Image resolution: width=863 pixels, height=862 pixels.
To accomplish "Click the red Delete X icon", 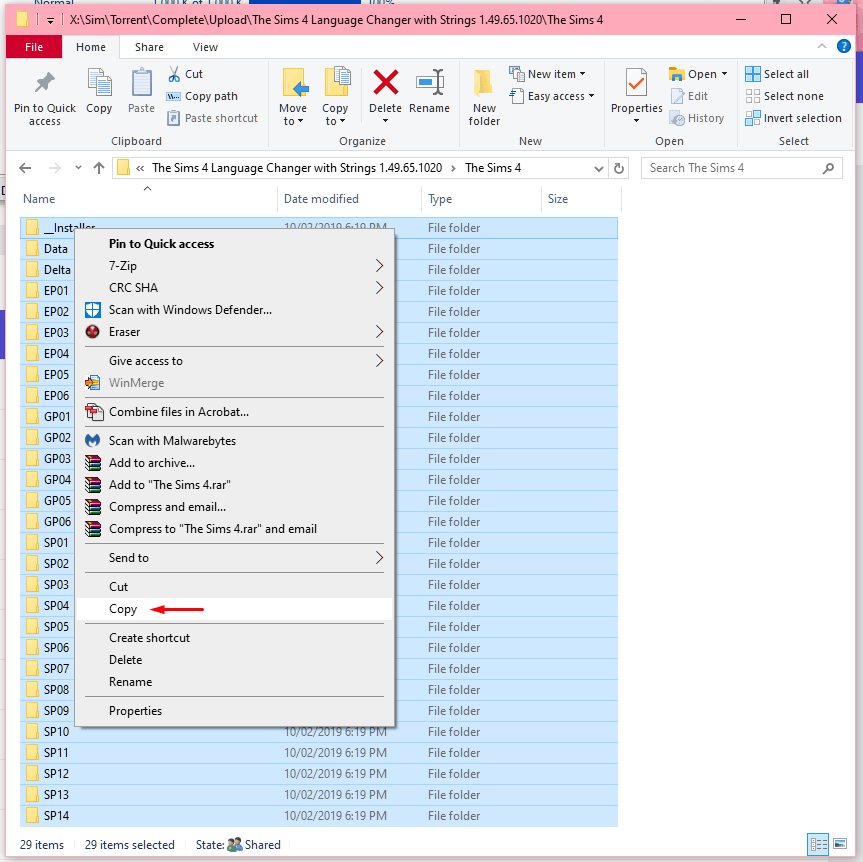I will coord(385,83).
